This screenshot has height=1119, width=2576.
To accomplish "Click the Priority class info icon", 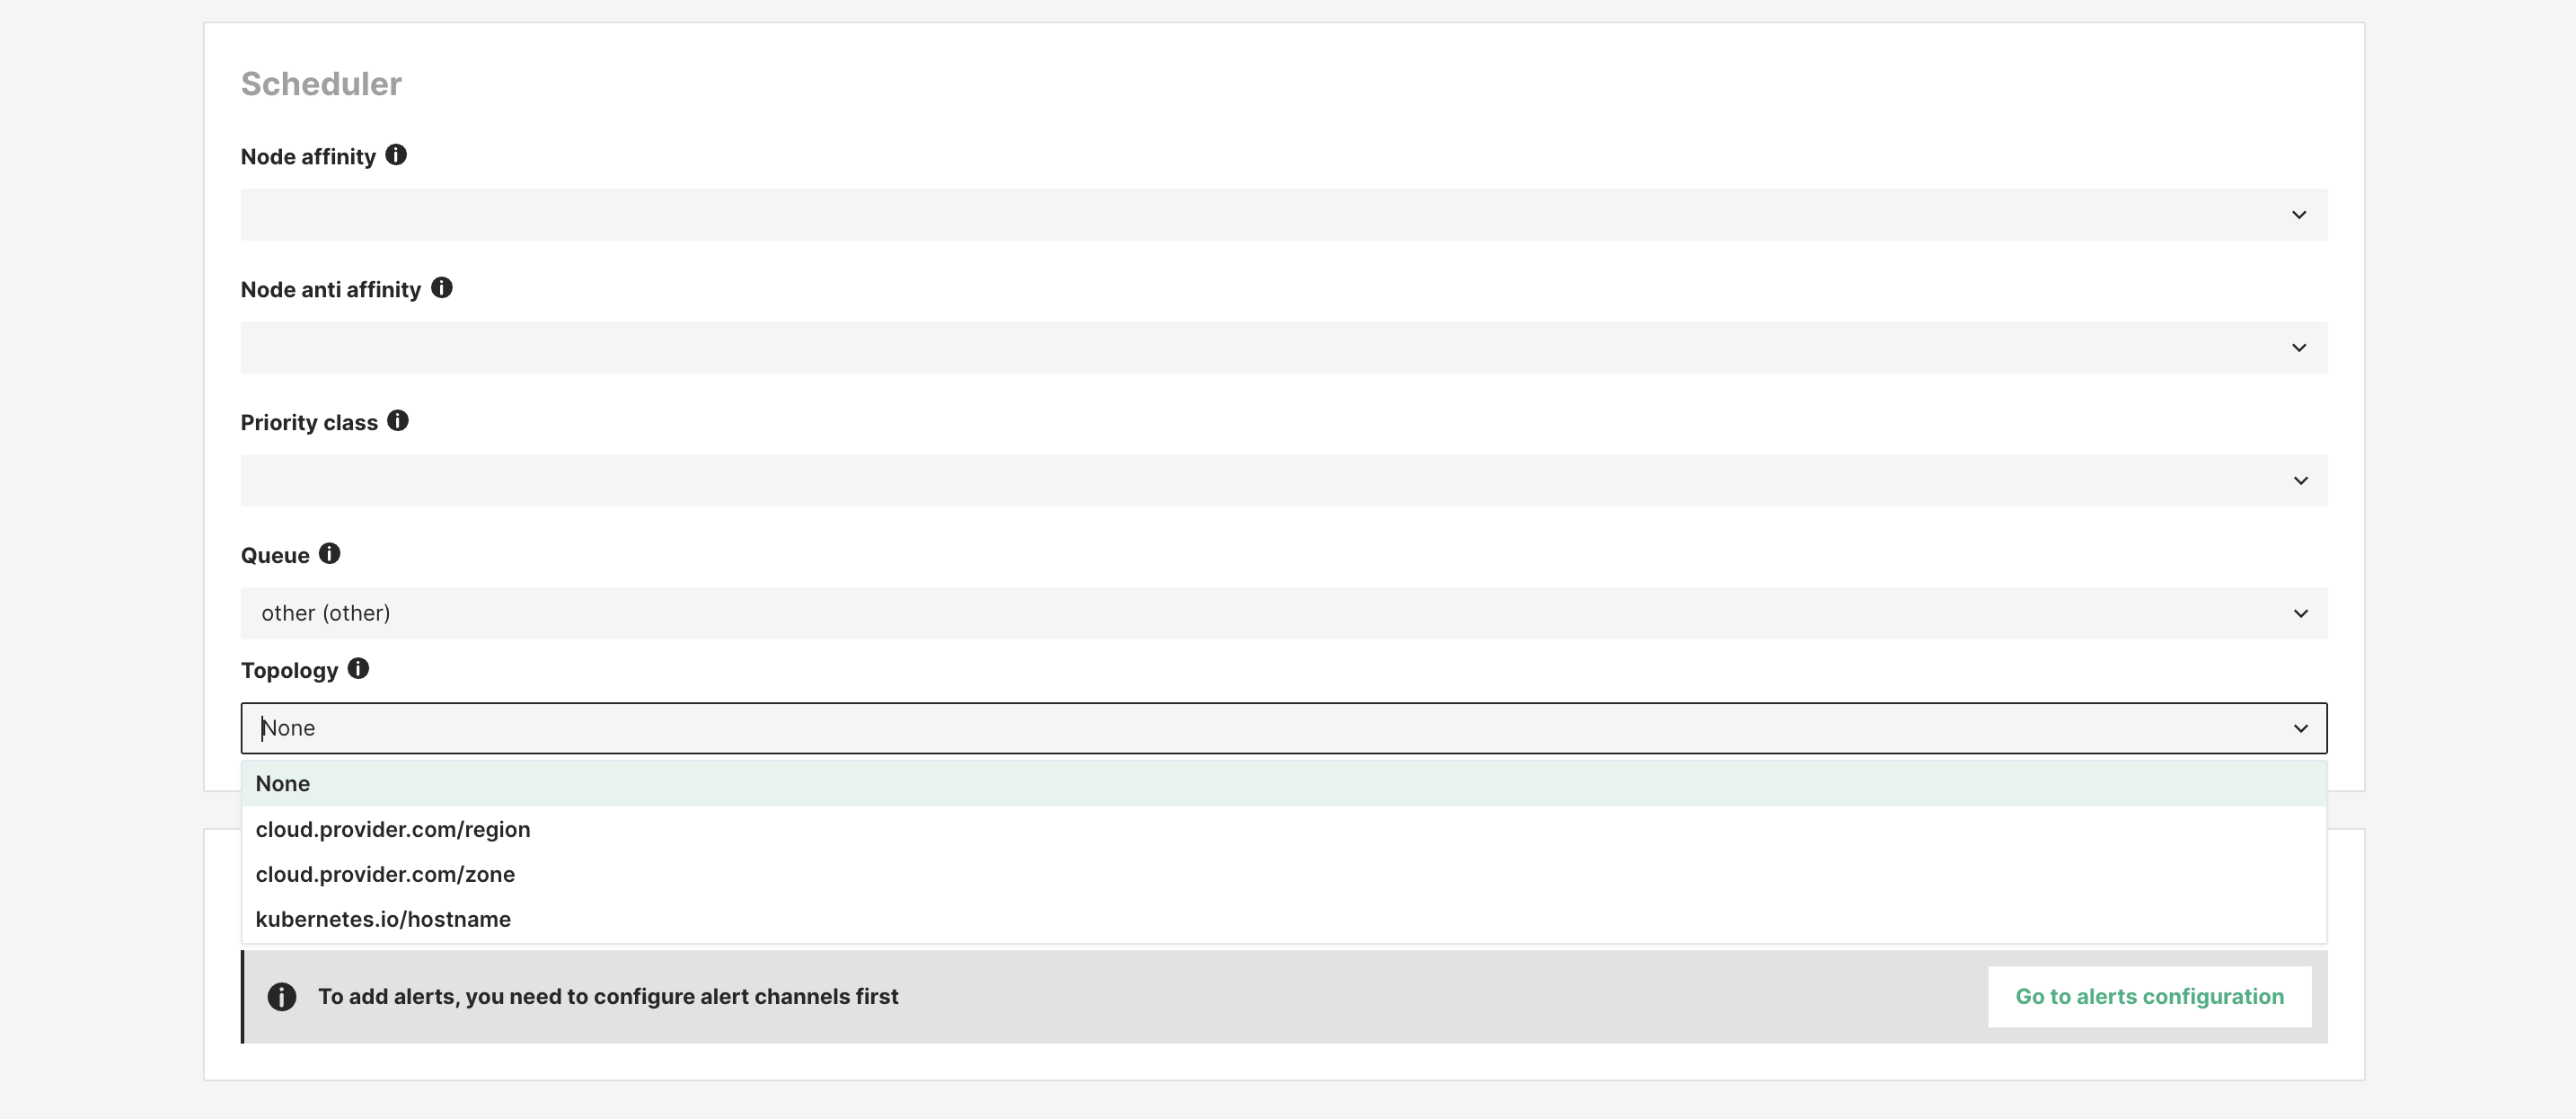I will 398,420.
